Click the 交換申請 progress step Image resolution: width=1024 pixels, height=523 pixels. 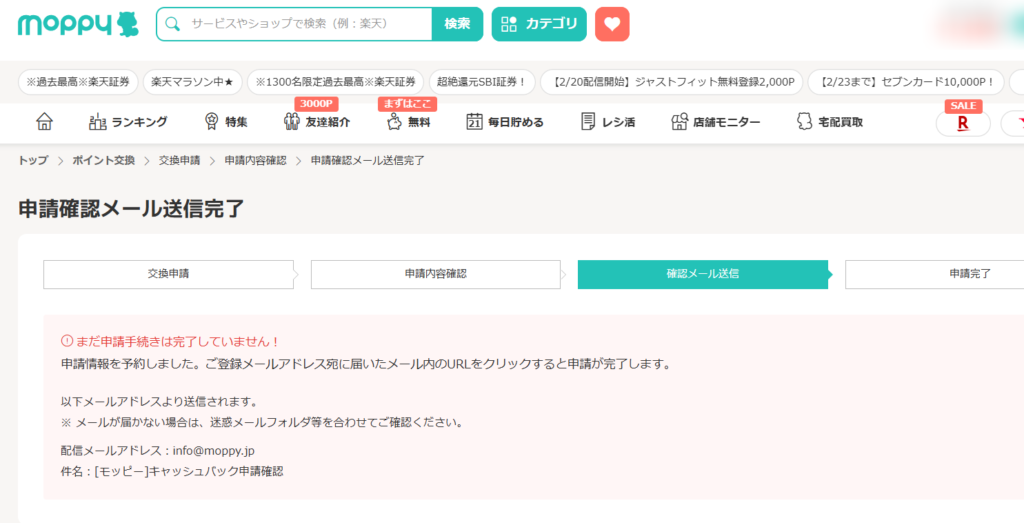click(x=168, y=274)
